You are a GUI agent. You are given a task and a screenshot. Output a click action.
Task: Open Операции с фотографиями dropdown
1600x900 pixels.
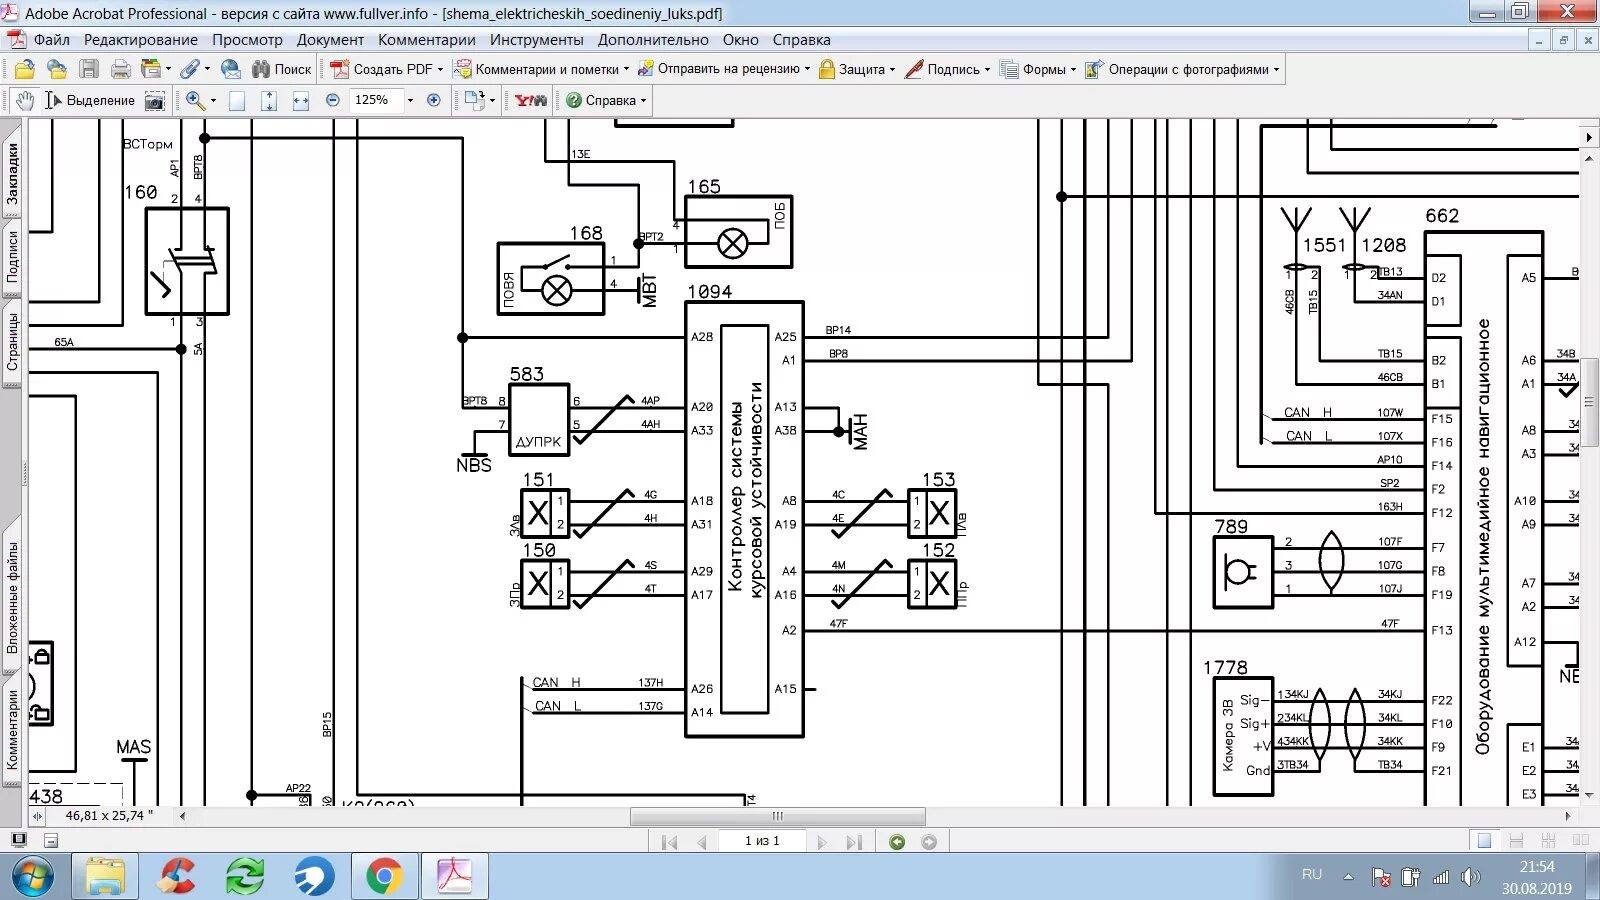(1182, 69)
